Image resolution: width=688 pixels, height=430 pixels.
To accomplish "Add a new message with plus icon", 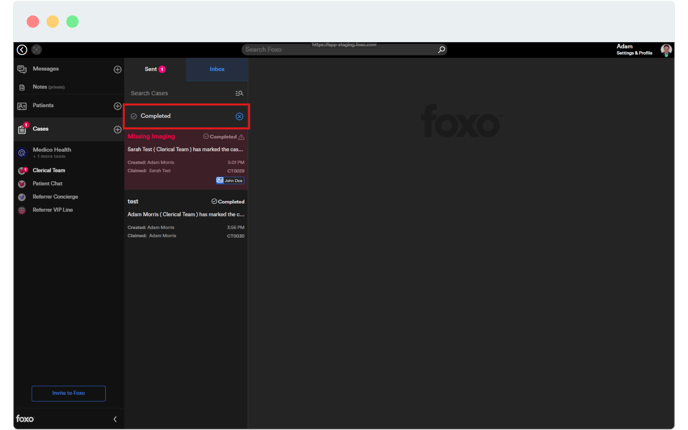I will [x=117, y=69].
